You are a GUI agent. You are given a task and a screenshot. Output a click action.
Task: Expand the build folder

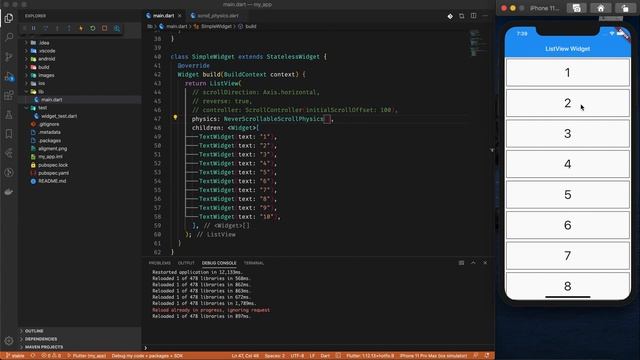pyautogui.click(x=27, y=67)
